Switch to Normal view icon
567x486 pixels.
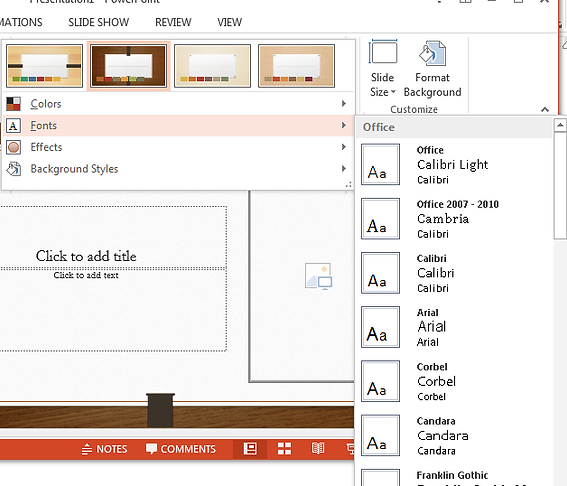(250, 449)
